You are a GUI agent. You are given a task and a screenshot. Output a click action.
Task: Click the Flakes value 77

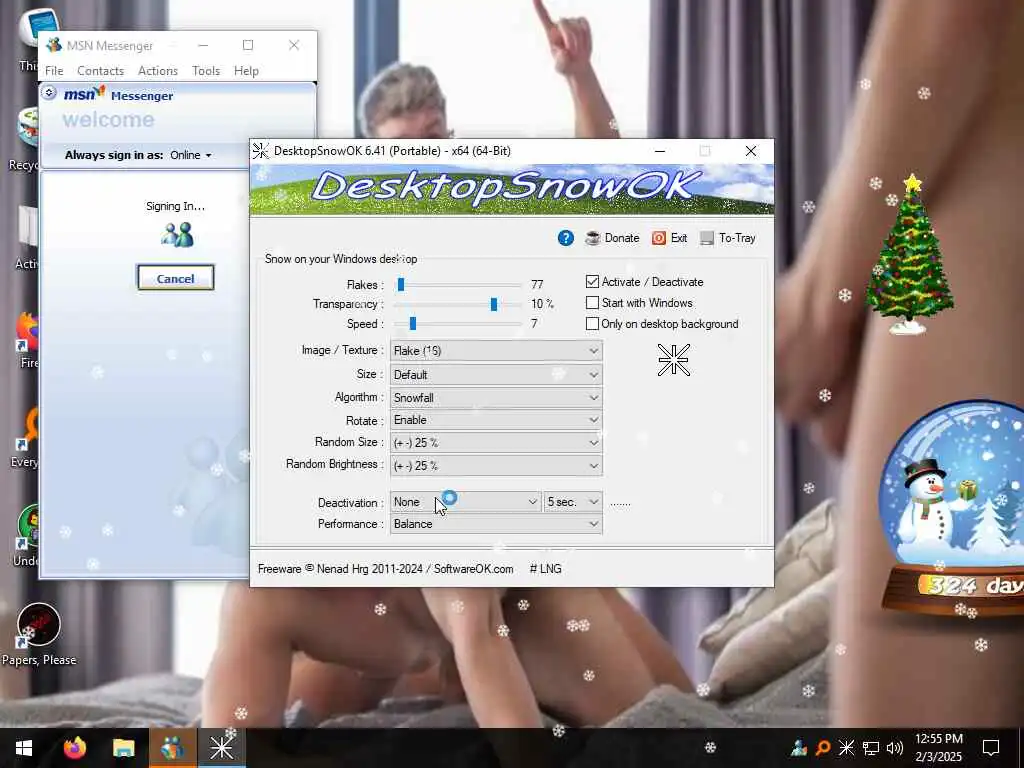point(537,284)
